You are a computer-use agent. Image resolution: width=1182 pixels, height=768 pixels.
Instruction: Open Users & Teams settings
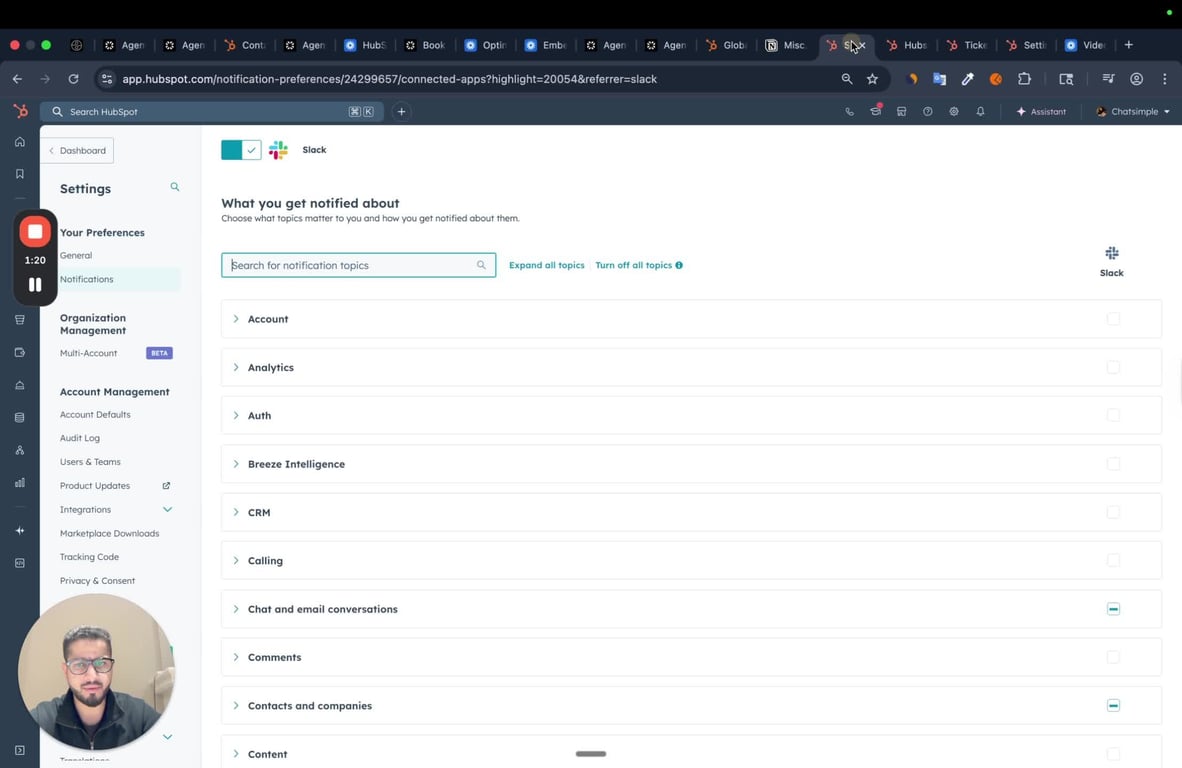point(90,463)
